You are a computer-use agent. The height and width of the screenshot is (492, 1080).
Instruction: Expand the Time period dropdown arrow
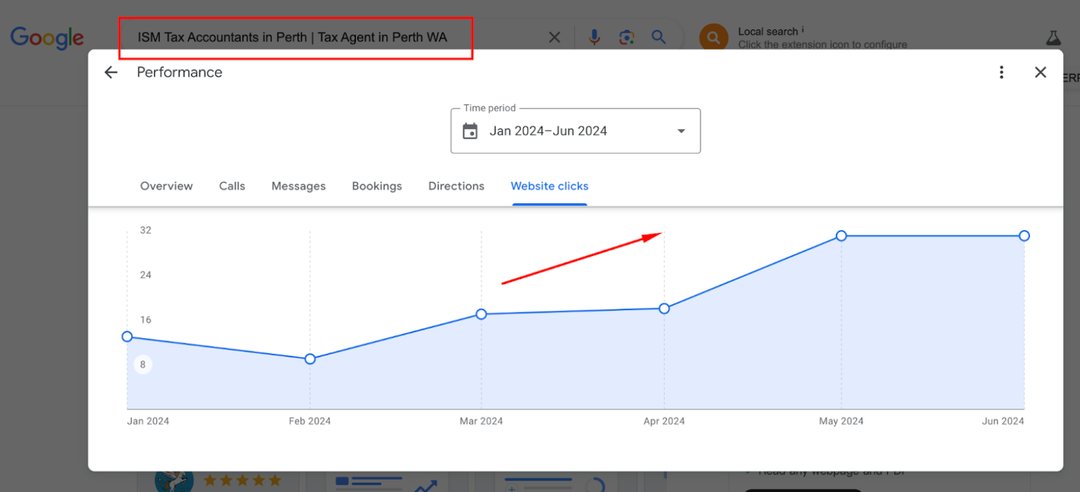coord(681,131)
